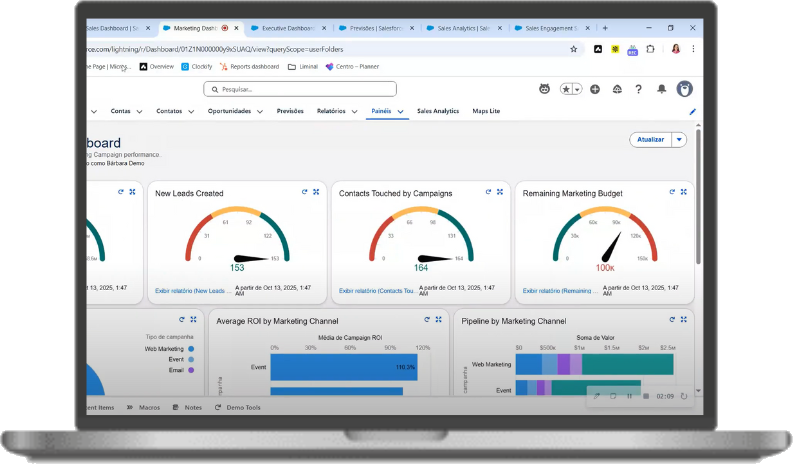Image resolution: width=793 pixels, height=464 pixels.
Task: Open the Chrome three-dot menu
Action: pyautogui.click(x=693, y=49)
